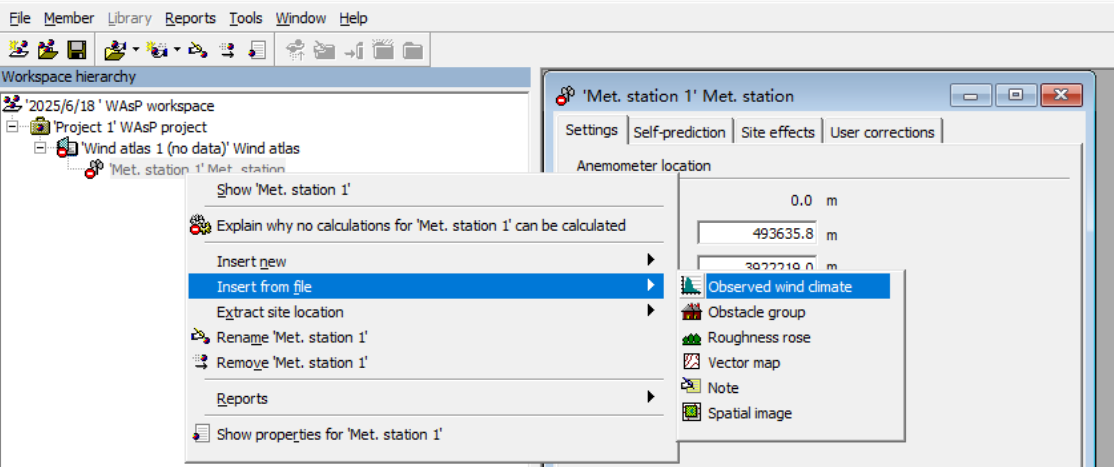This screenshot has width=1114, height=467.
Task: Click the new workspace toolbar icon
Action: pos(18,49)
